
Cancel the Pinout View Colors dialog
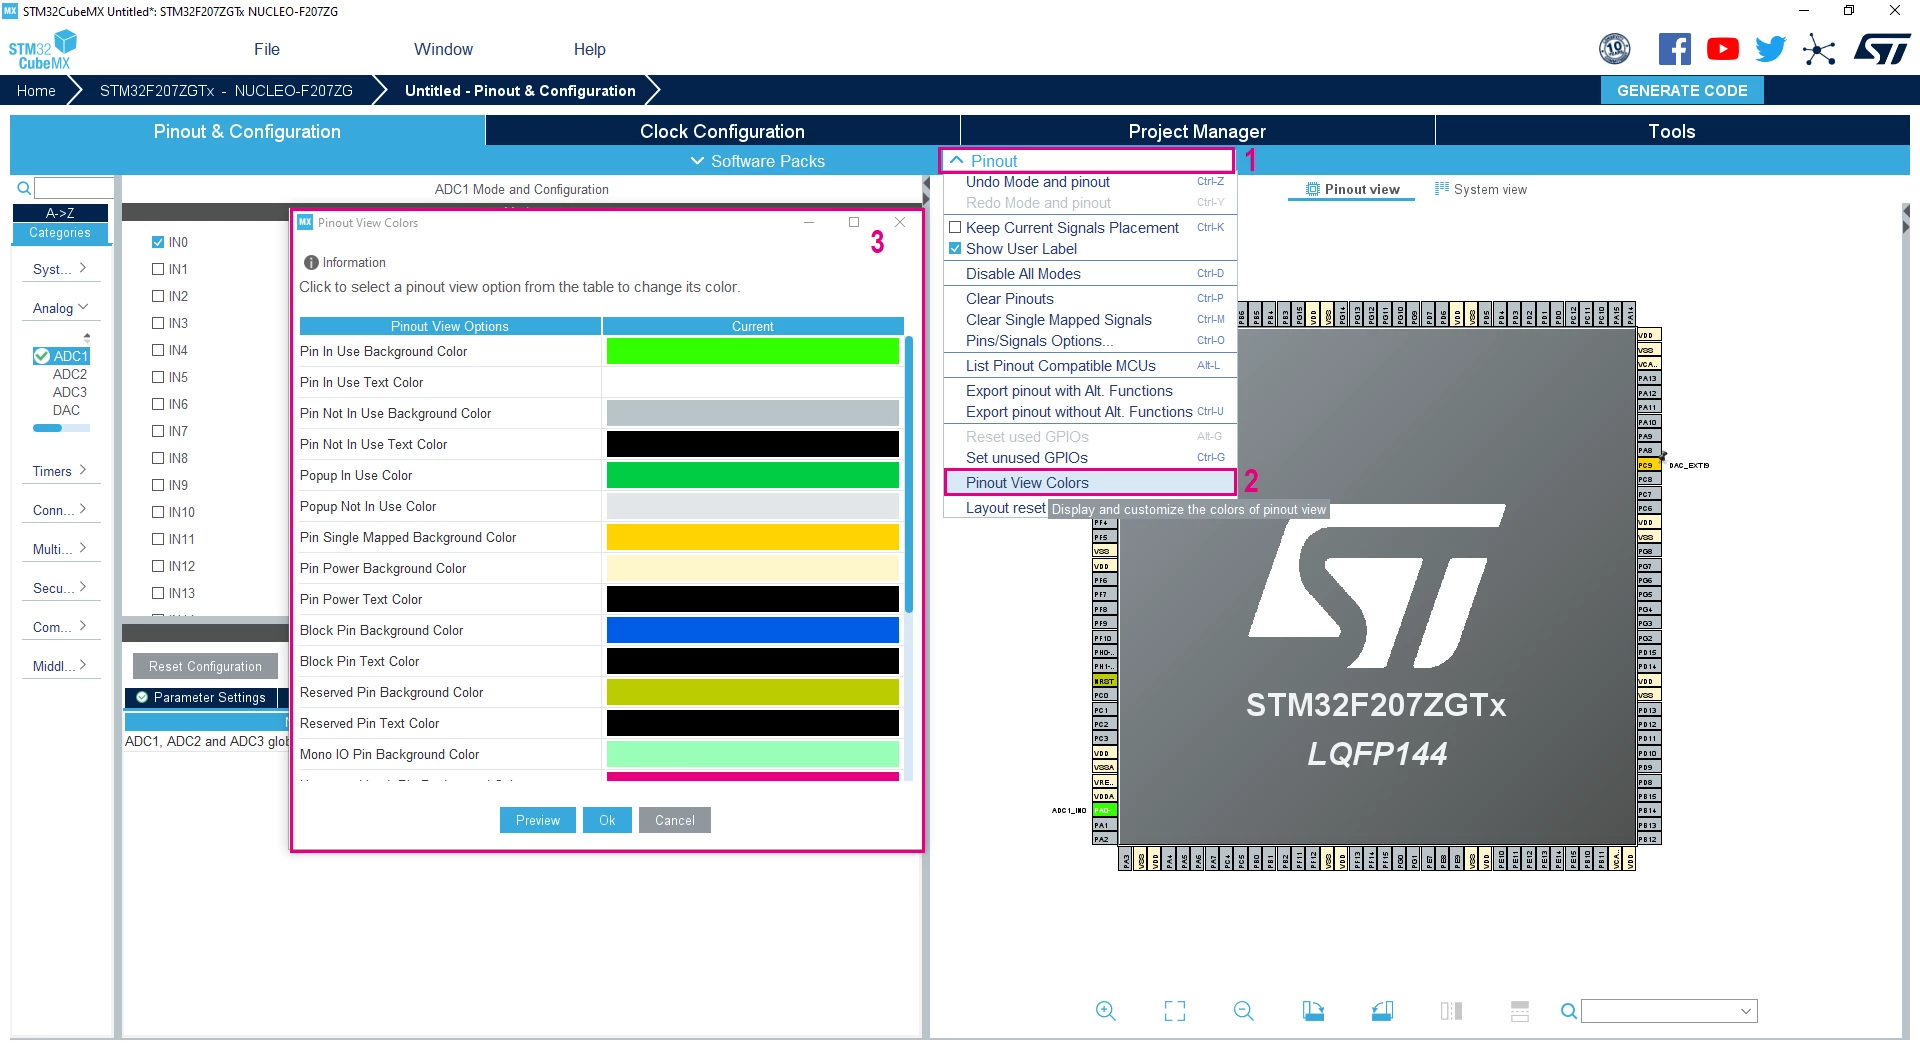coord(675,820)
